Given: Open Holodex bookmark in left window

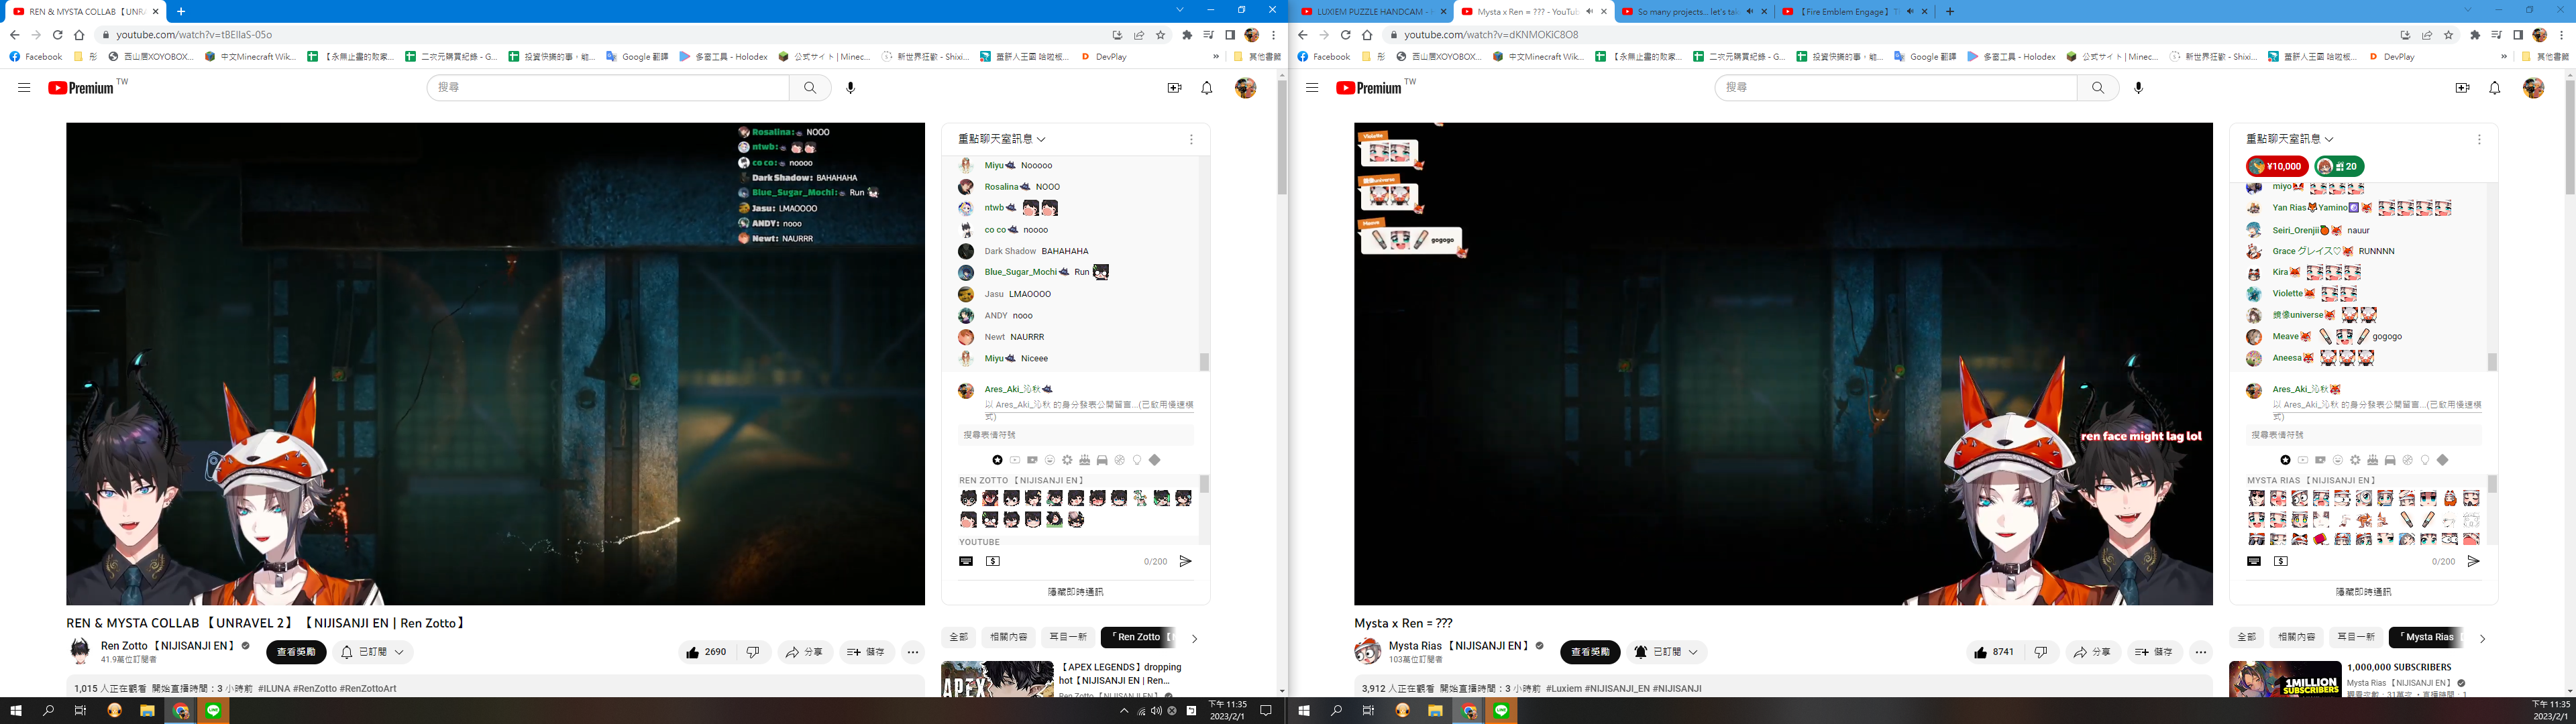Looking at the screenshot, I should click(722, 57).
